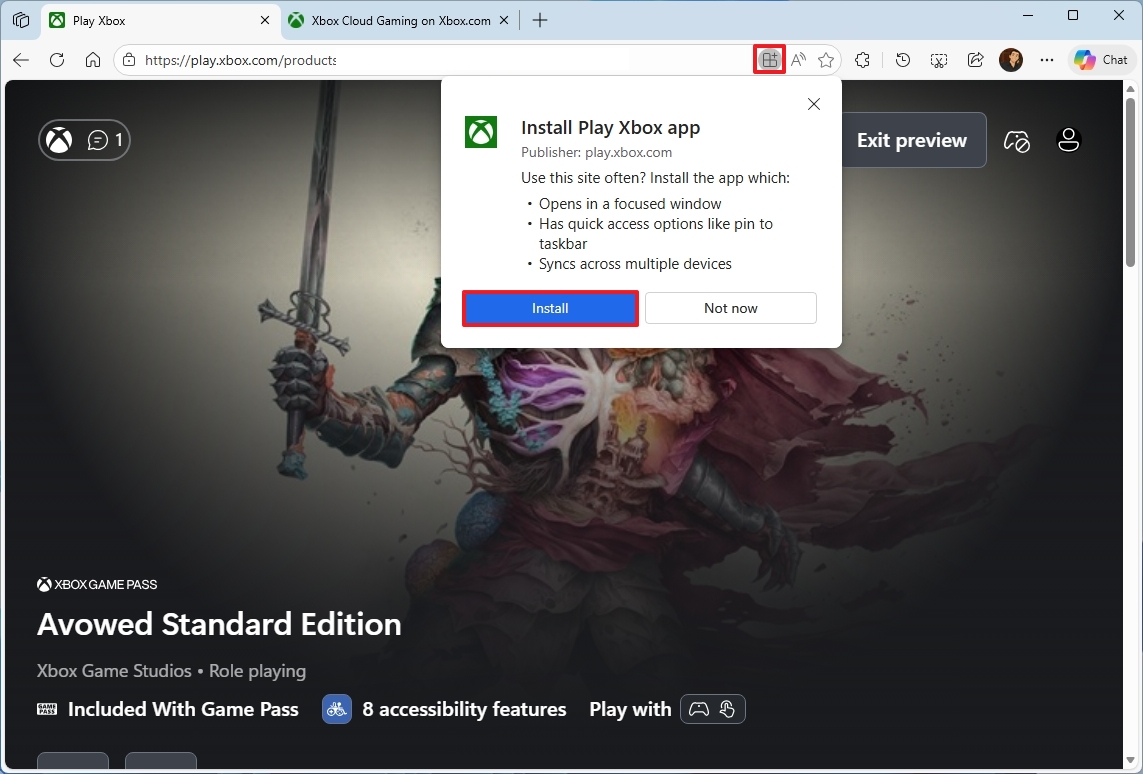Click 'Included With Game Pass' text
1143x774 pixels.
click(183, 709)
